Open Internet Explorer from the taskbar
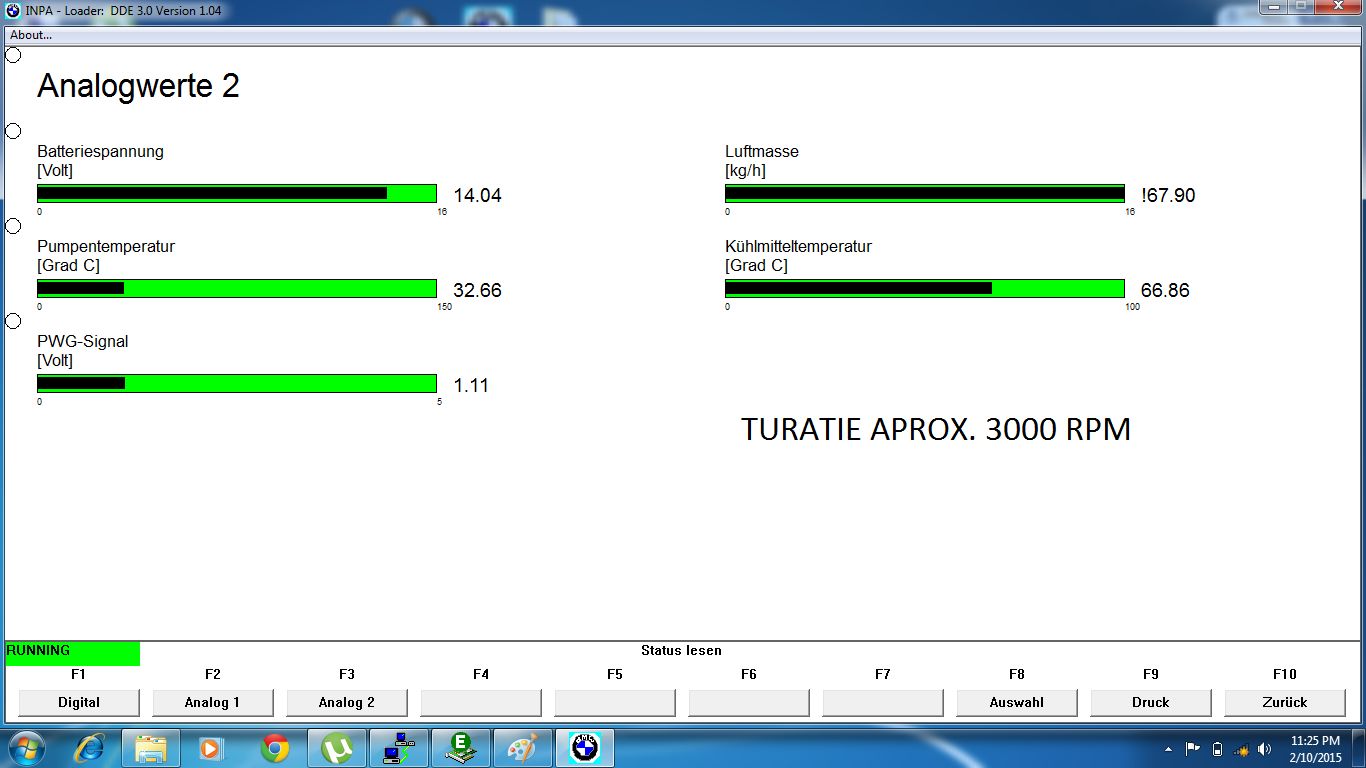 pos(90,748)
